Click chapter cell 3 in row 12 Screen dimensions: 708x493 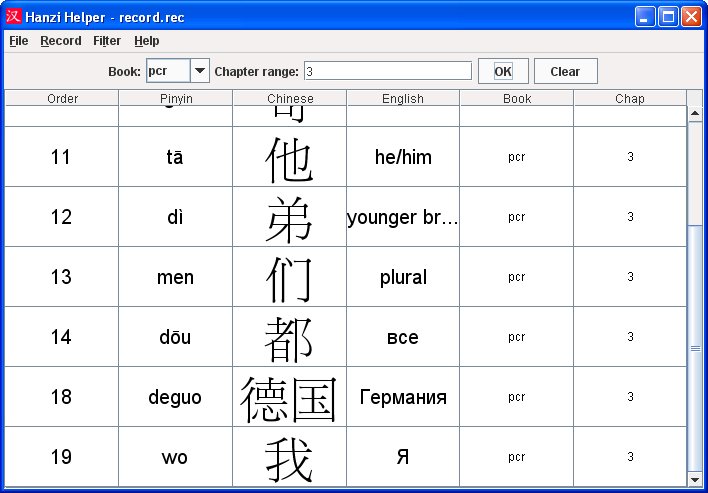[630, 217]
